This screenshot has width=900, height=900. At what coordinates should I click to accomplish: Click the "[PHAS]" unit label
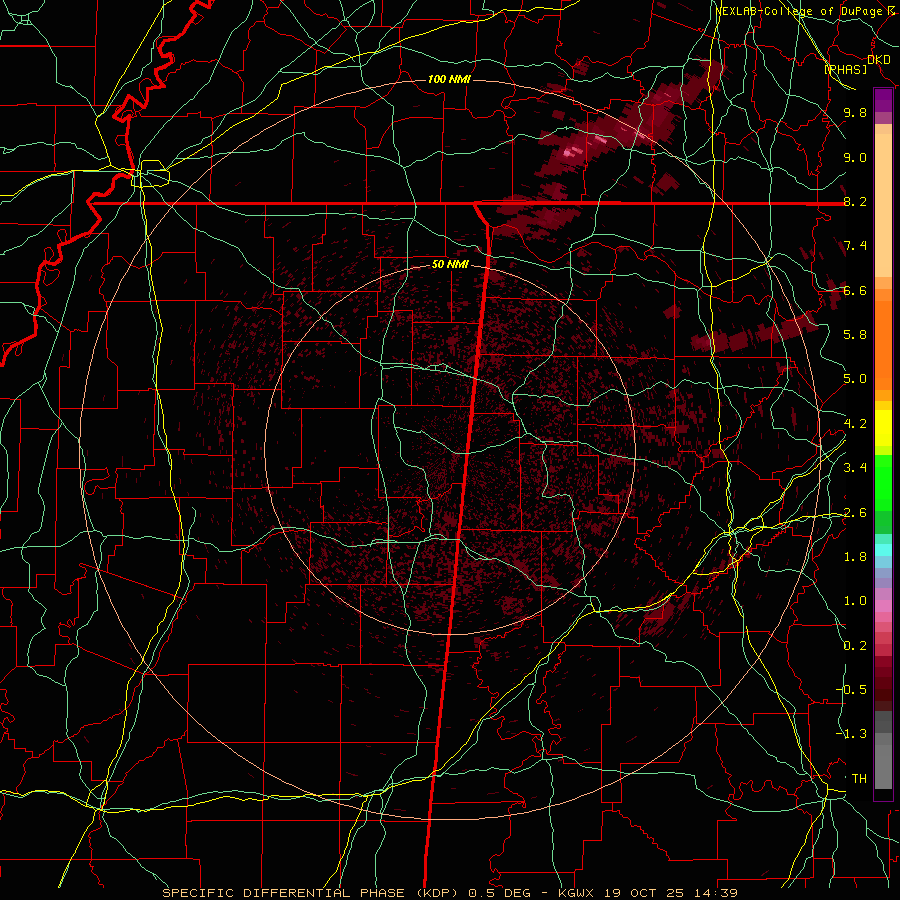coord(845,69)
